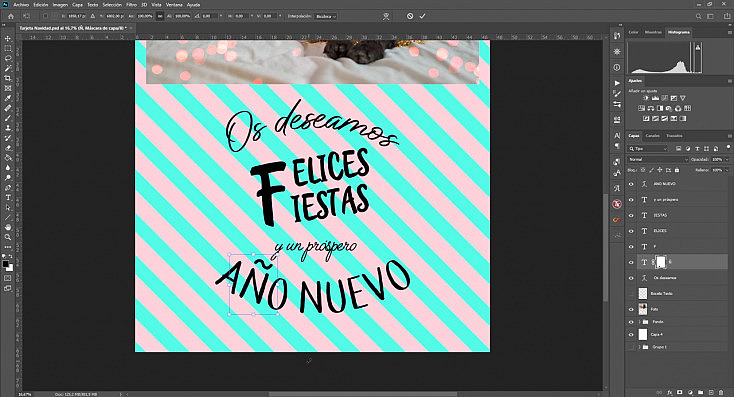
Task: Hide the ELICES text layer
Action: [x=631, y=231]
